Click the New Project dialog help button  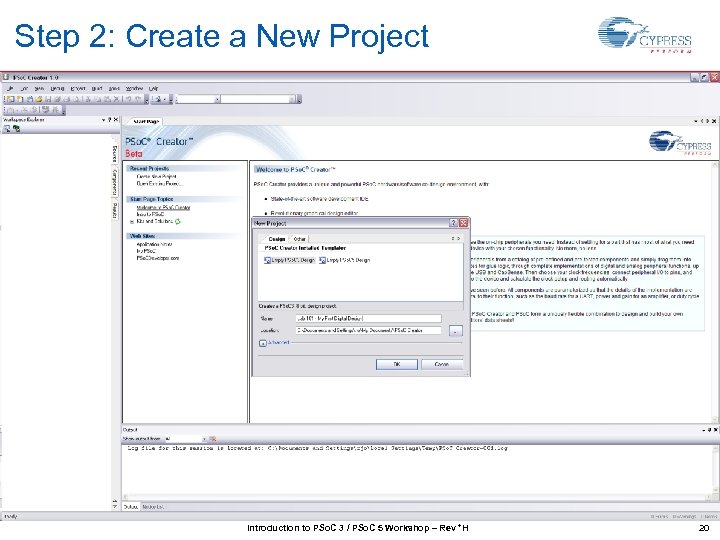[x=453, y=223]
